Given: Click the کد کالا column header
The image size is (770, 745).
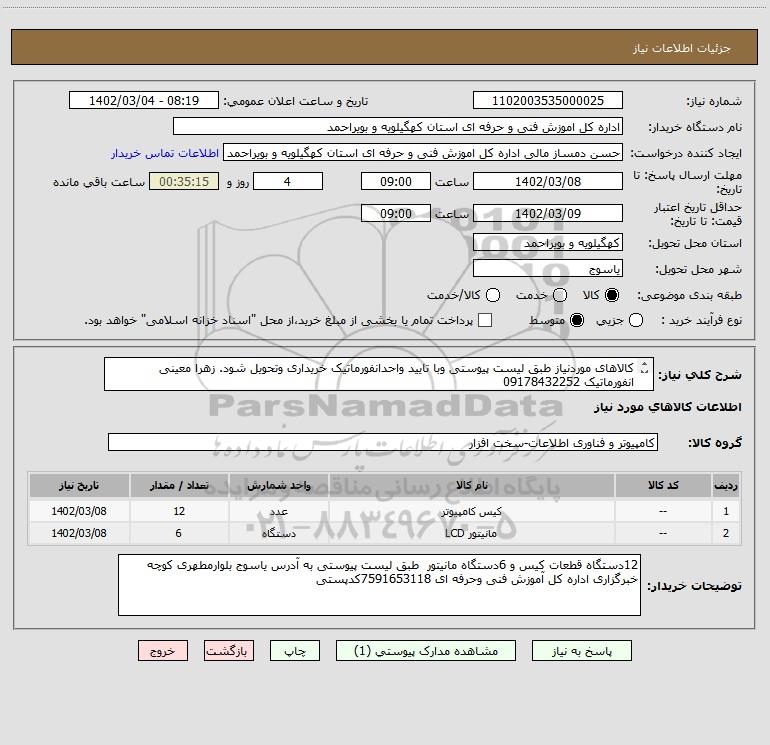Looking at the screenshot, I should click(663, 485).
